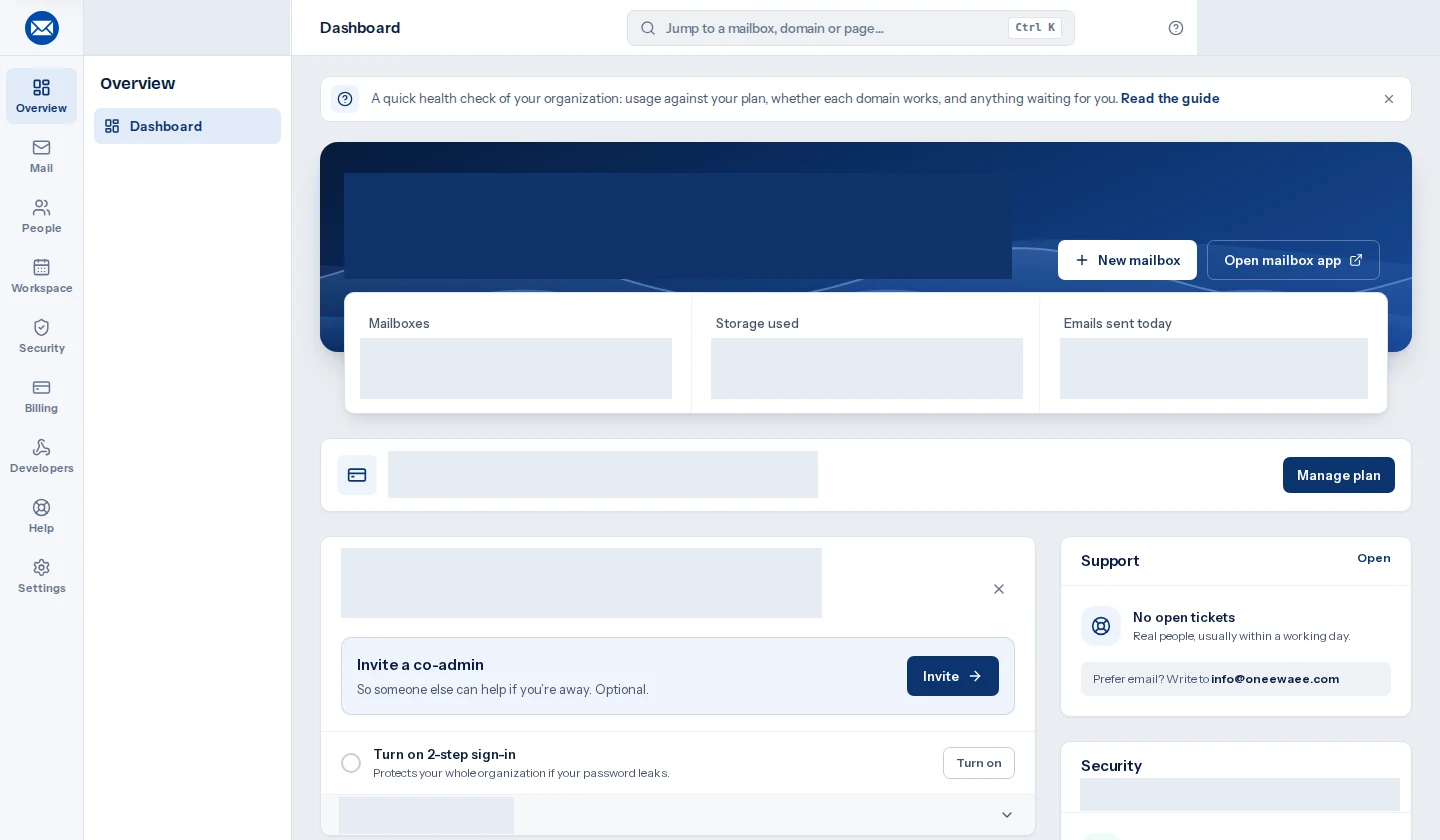This screenshot has width=1440, height=840.
Task: Expand the collapsed checklist row chevron
Action: point(1007,815)
